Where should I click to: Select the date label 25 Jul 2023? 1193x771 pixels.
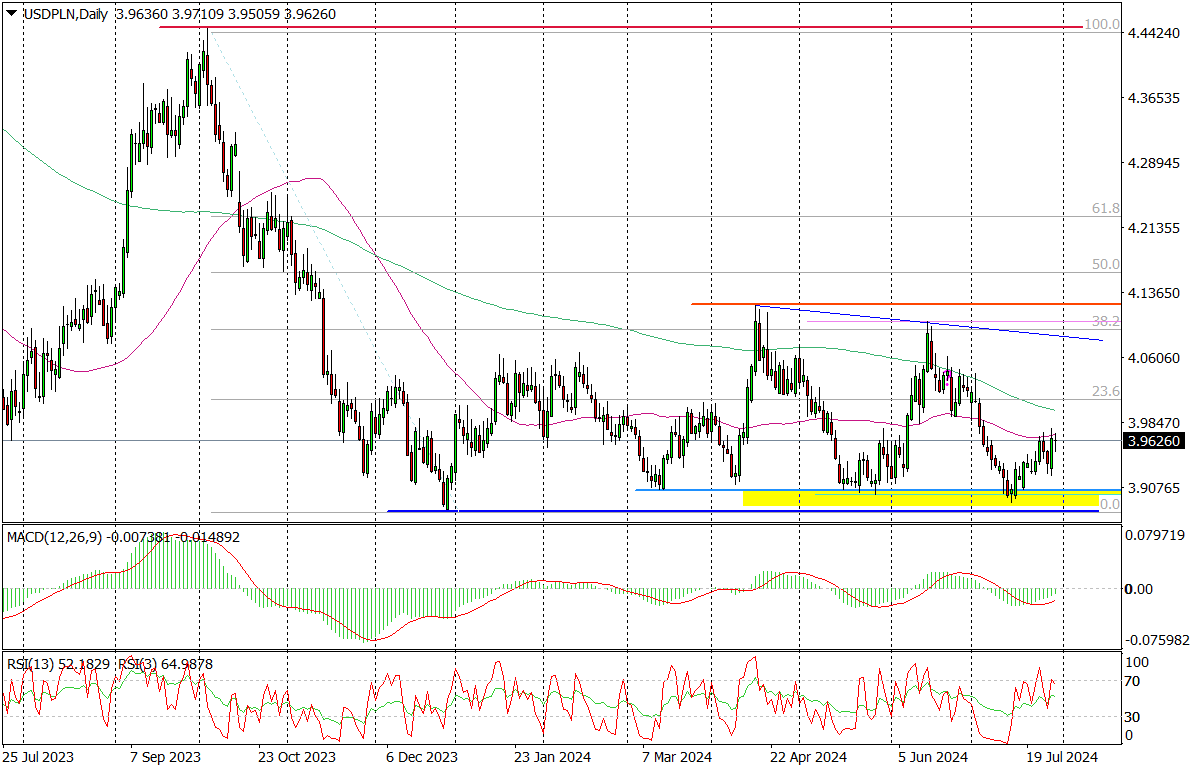[x=38, y=757]
